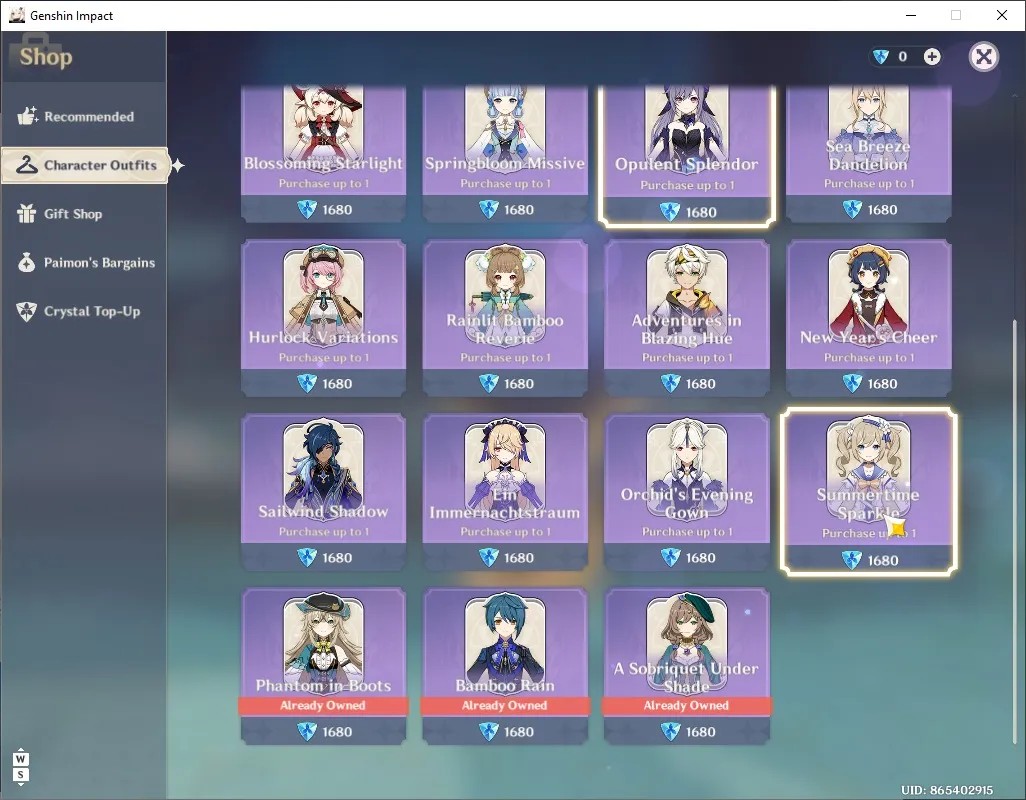This screenshot has height=800, width=1026.
Task: Open the Recommended shop tab
Action: [x=84, y=116]
